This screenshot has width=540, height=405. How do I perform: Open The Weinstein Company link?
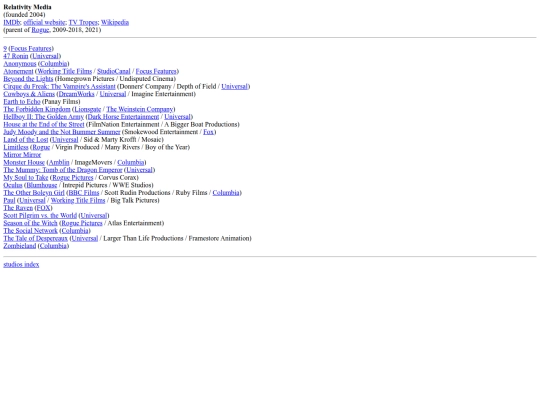click(140, 109)
